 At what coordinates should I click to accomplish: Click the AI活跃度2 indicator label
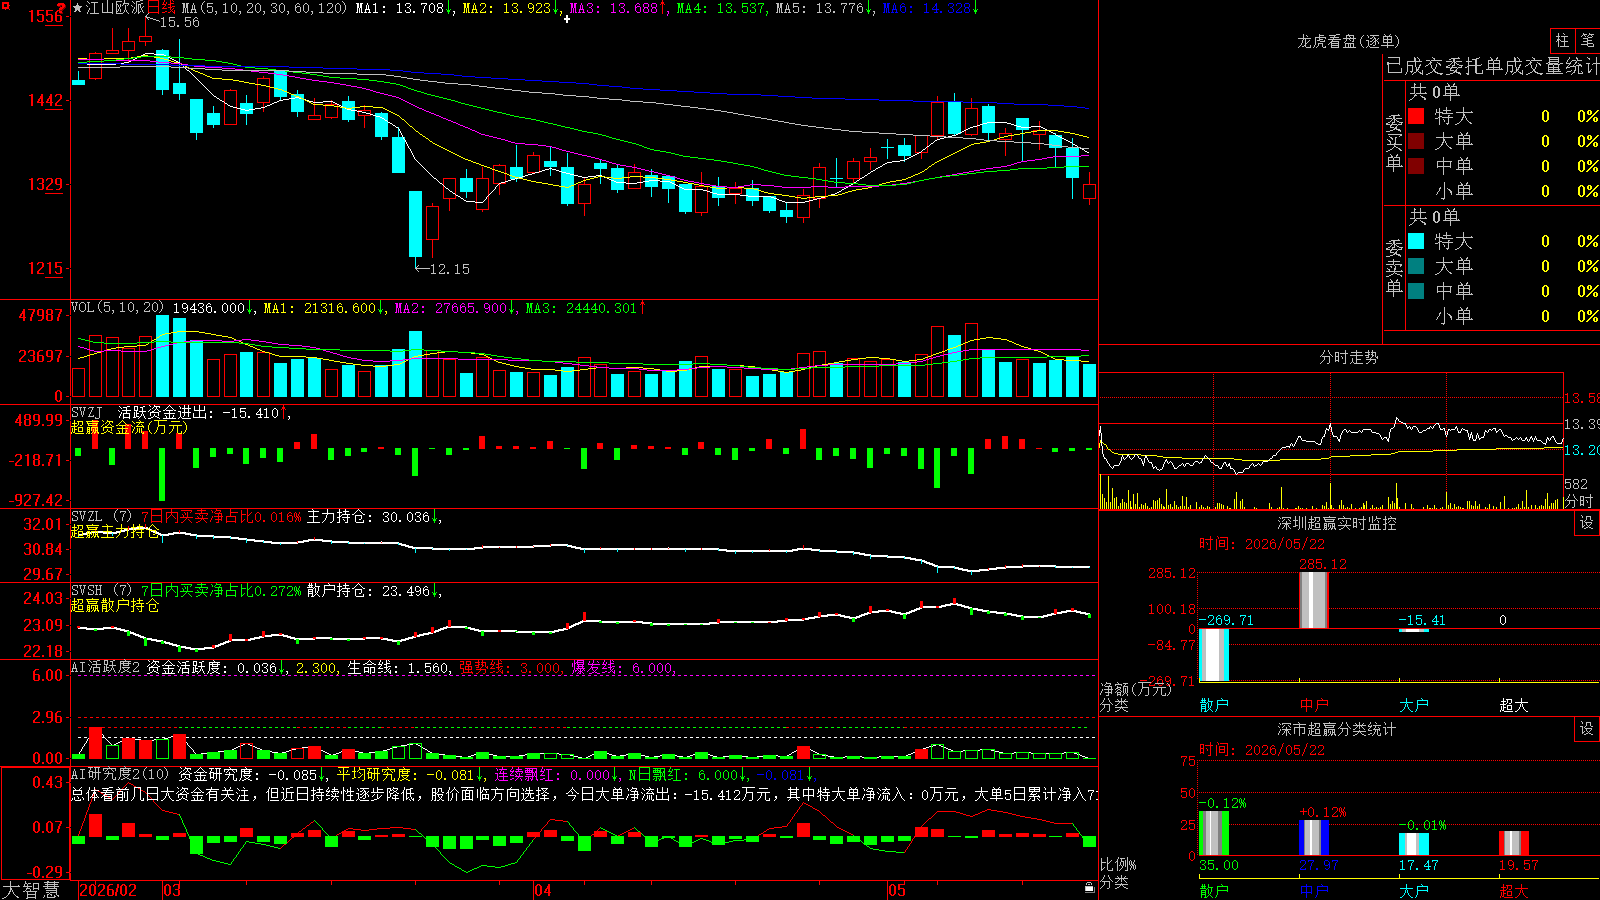point(106,668)
